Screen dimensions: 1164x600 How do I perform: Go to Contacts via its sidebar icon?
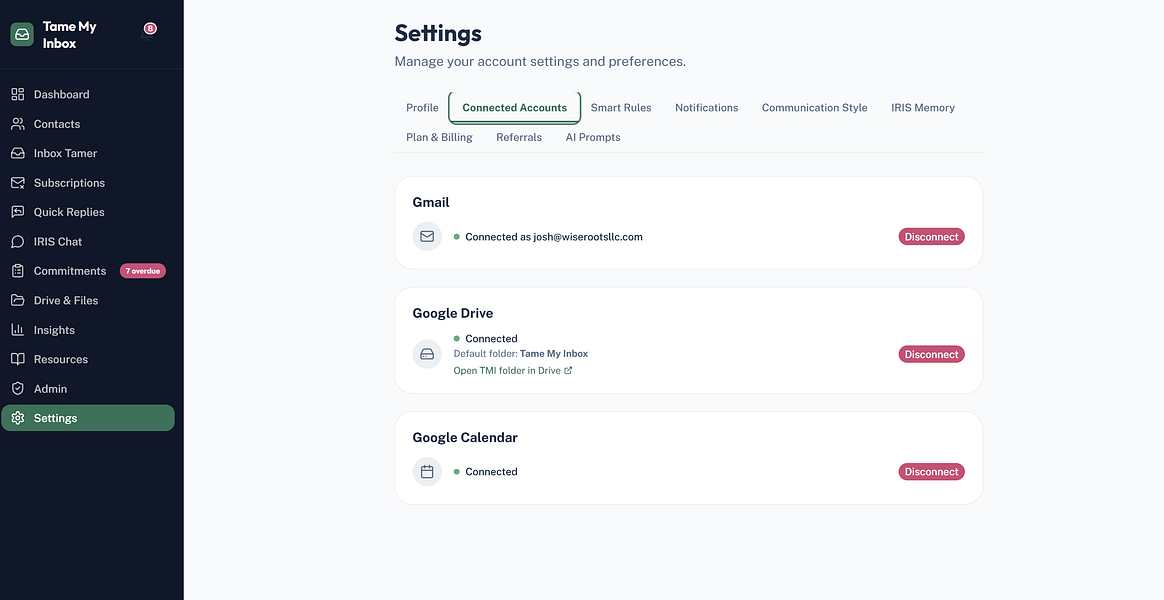point(18,124)
